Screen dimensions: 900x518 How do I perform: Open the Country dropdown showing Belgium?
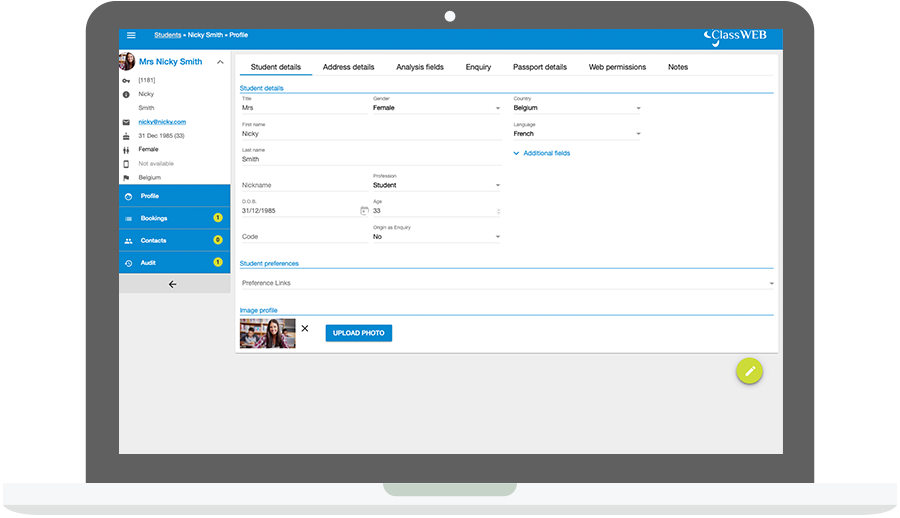click(x=577, y=108)
